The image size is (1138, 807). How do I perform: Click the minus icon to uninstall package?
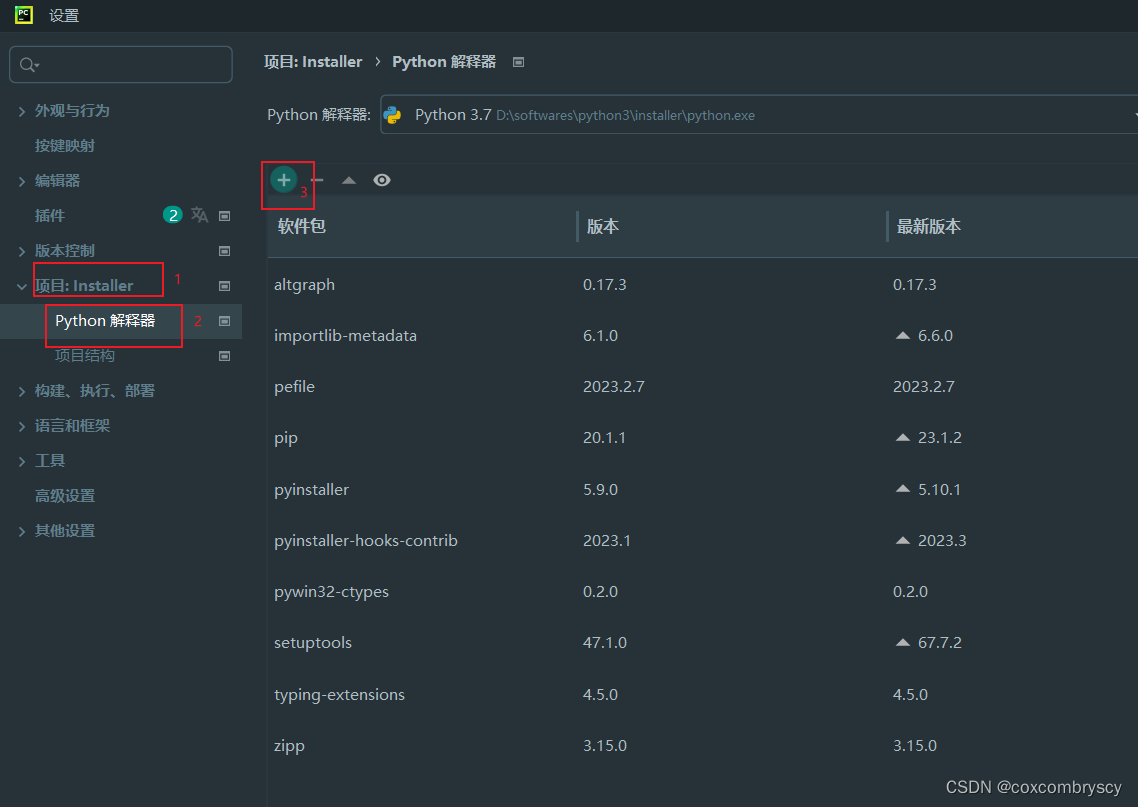[317, 180]
